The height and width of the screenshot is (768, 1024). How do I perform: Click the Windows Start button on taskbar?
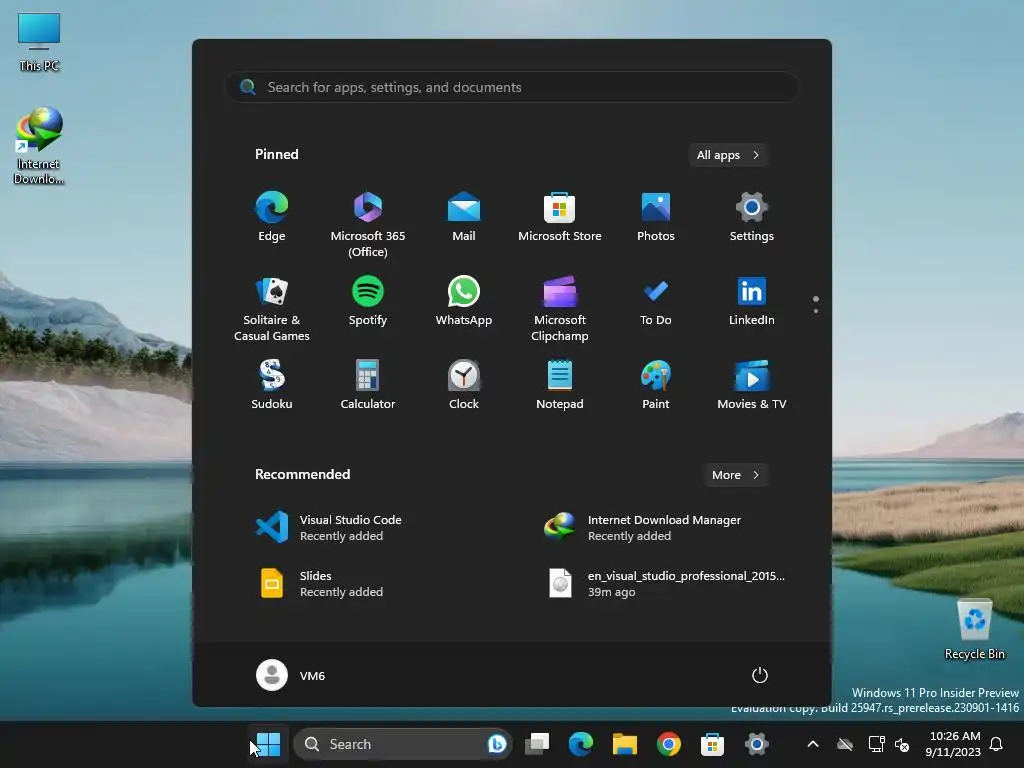268,744
